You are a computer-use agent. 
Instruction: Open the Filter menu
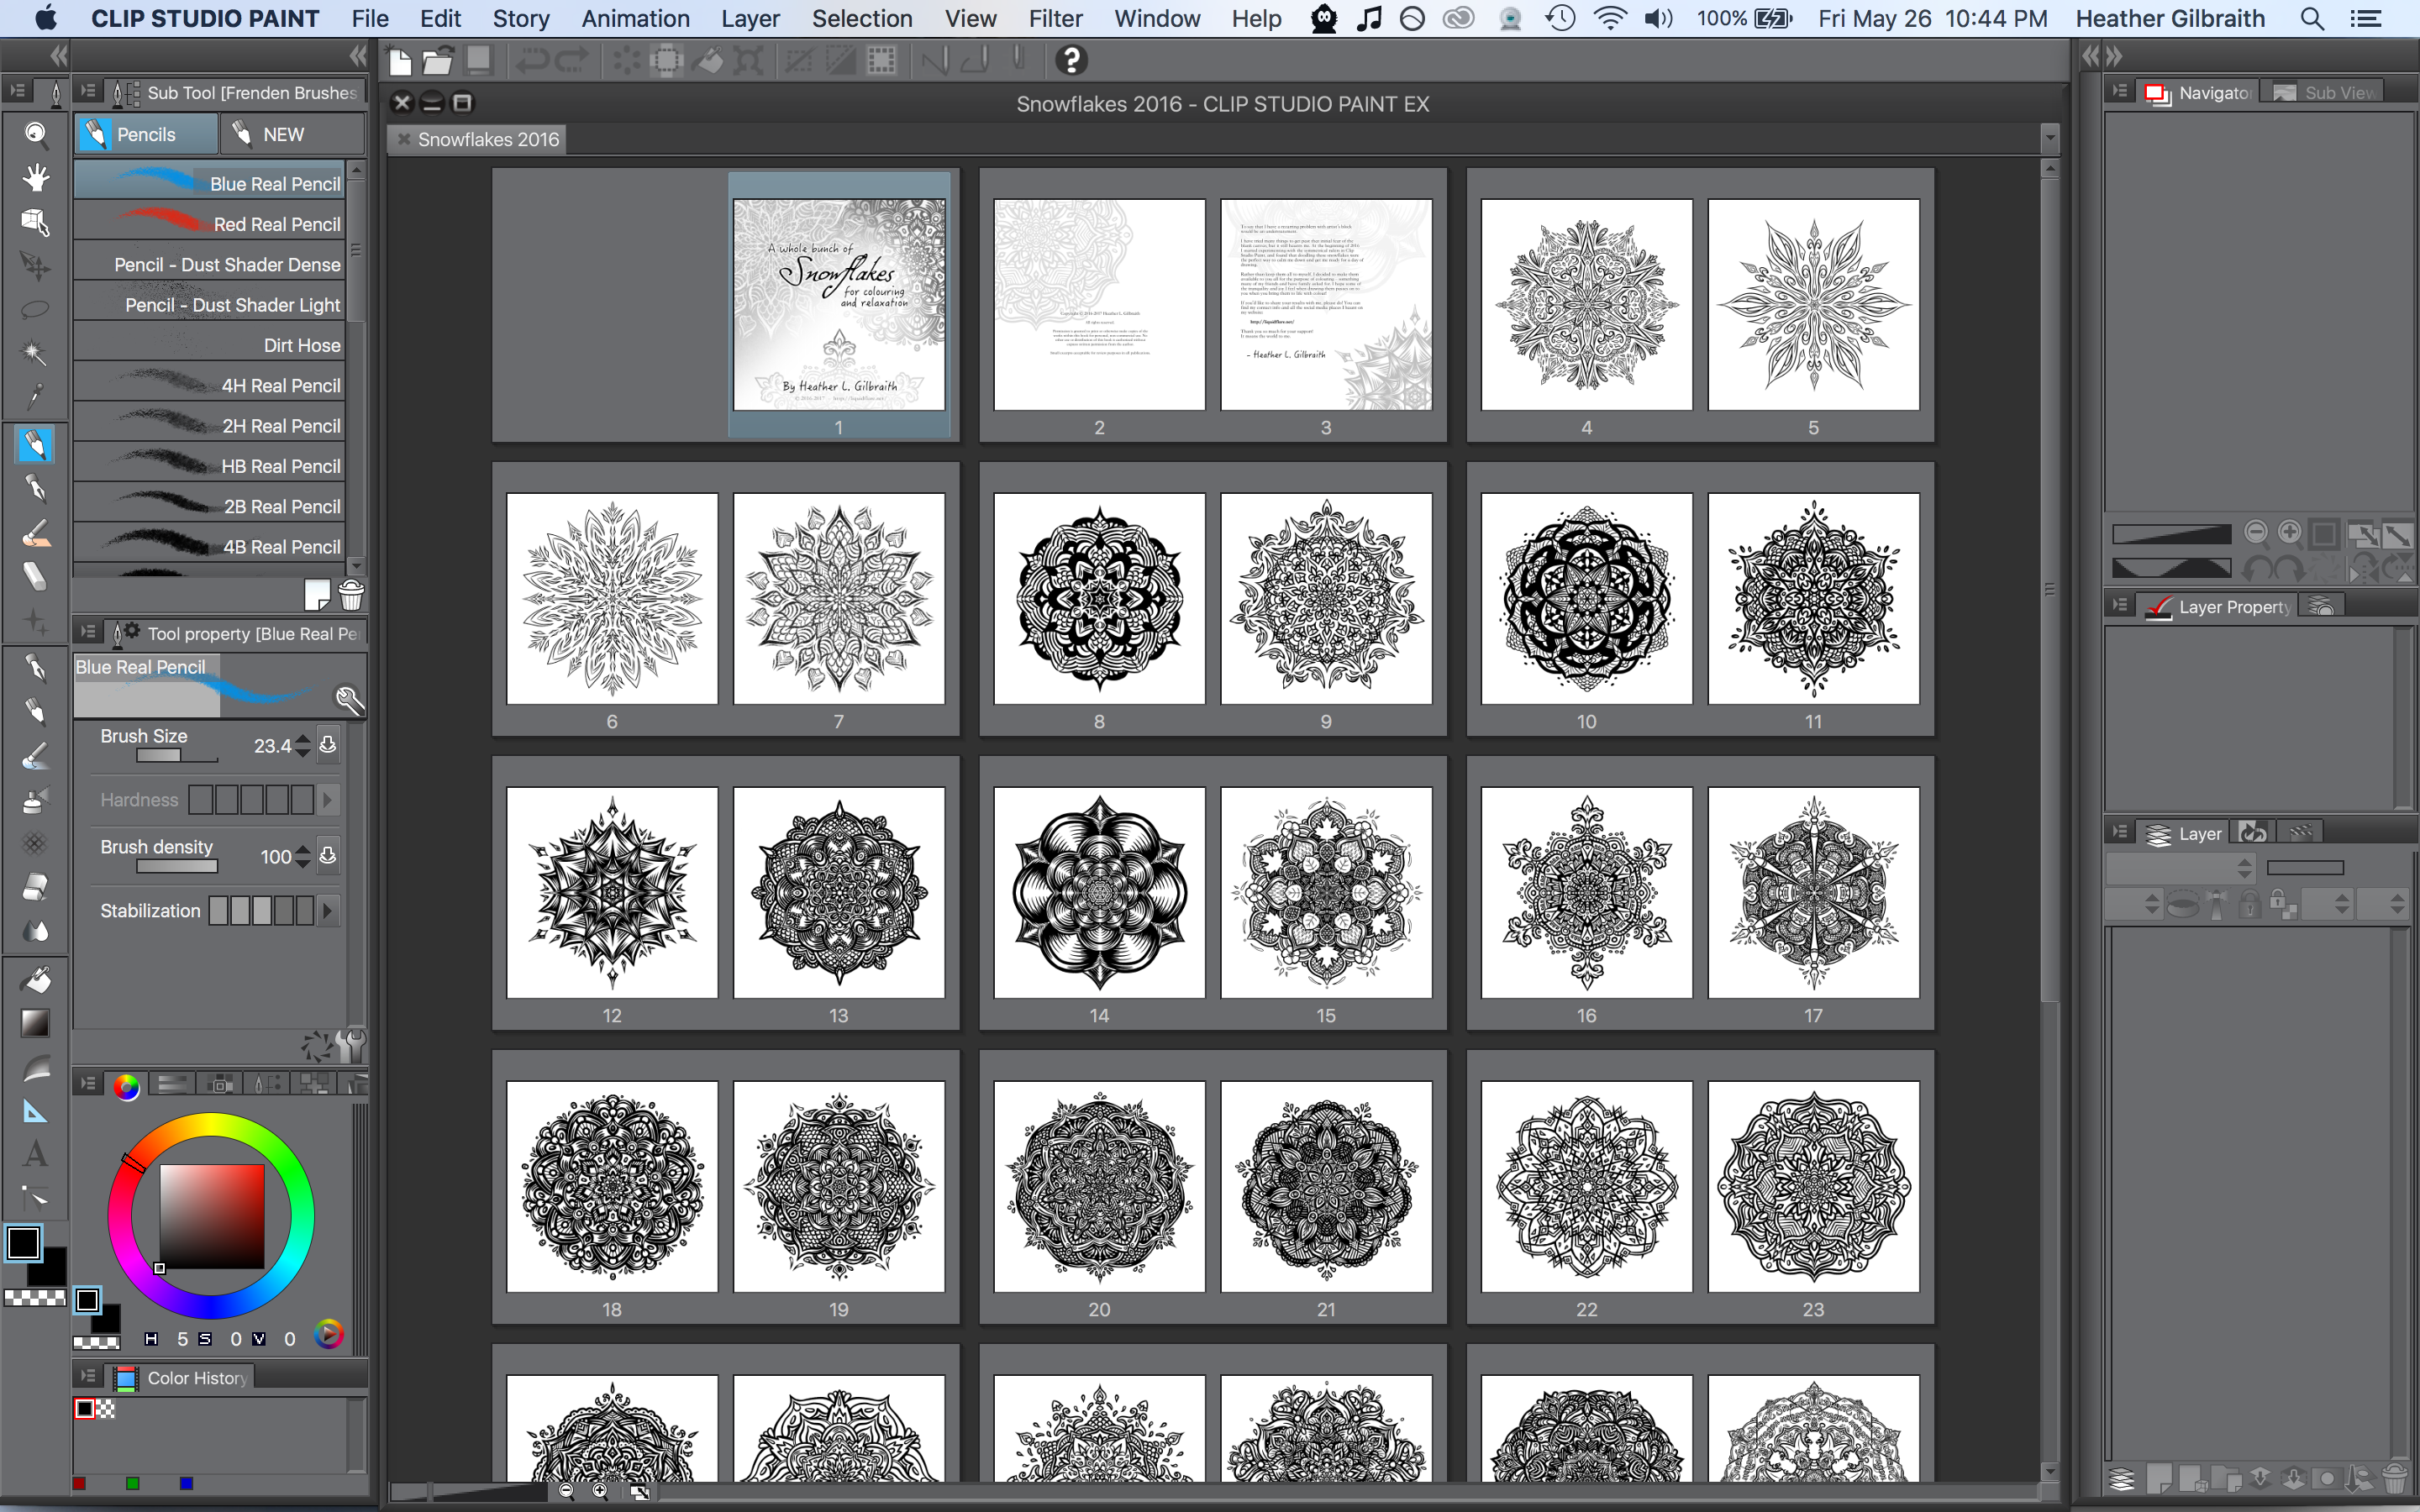pyautogui.click(x=1055, y=18)
